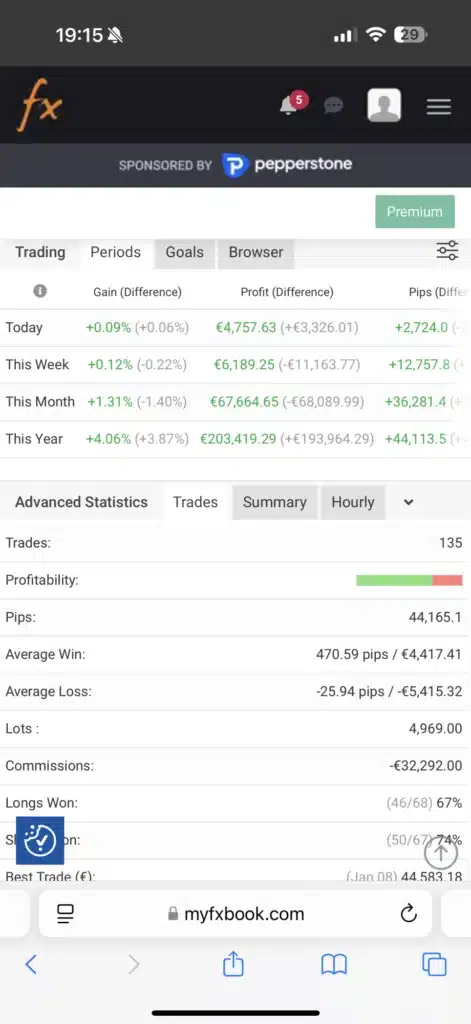Reload the page in Safari

(408, 913)
